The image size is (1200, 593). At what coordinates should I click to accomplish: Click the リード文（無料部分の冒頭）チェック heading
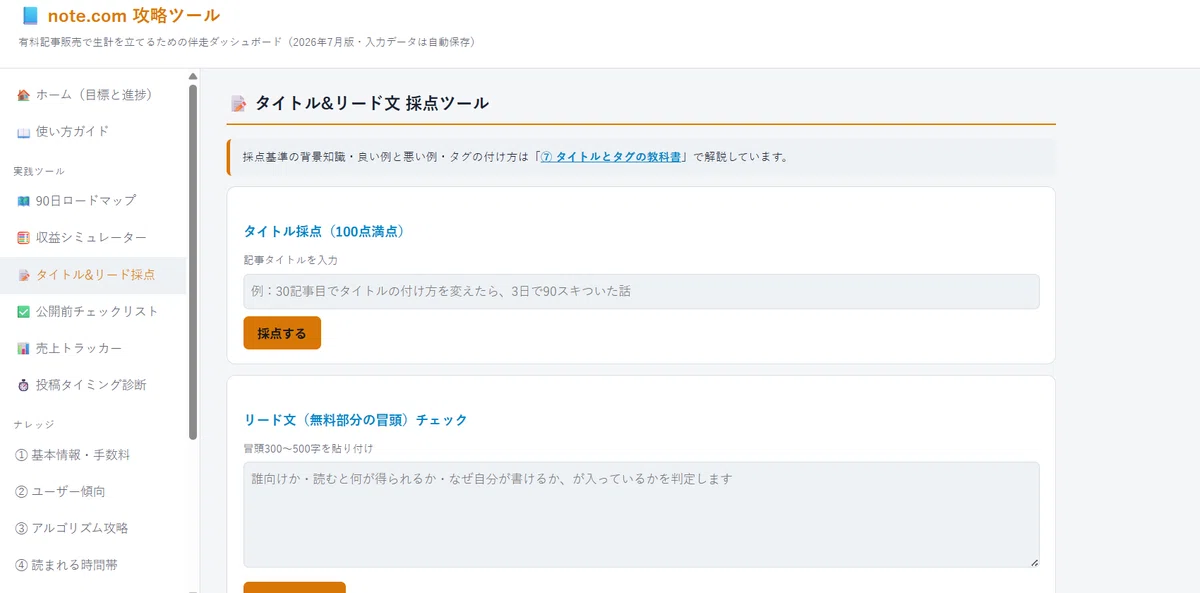pos(356,420)
